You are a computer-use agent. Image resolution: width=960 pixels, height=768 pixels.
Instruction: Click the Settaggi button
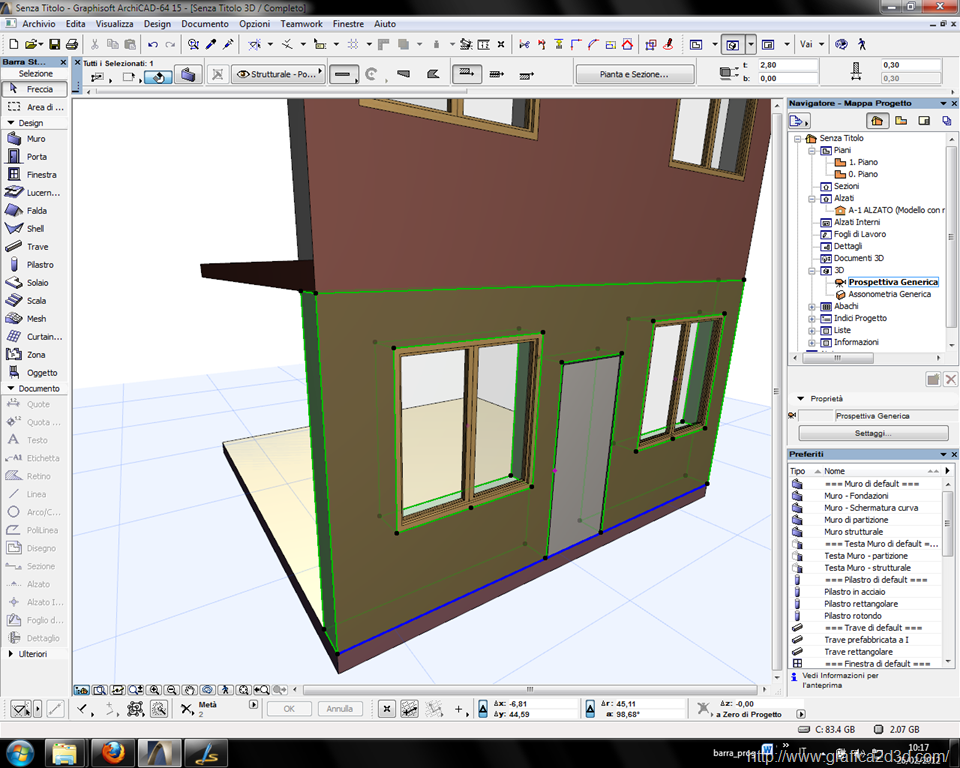point(872,434)
